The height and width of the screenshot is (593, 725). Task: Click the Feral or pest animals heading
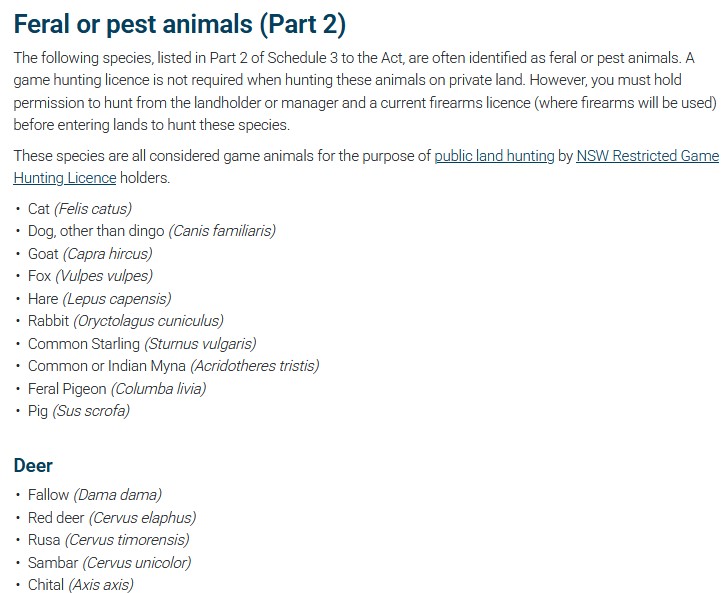tap(180, 23)
